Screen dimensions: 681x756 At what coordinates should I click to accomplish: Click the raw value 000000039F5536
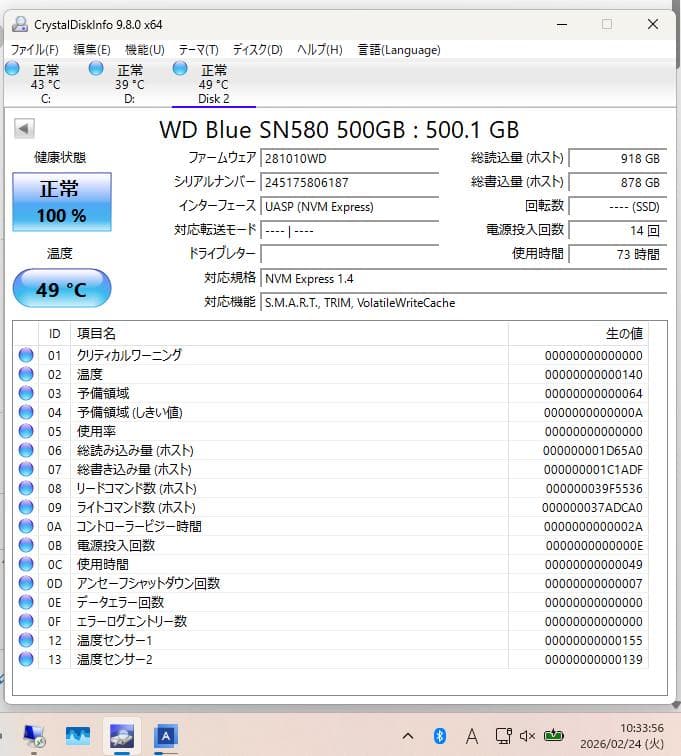[594, 489]
